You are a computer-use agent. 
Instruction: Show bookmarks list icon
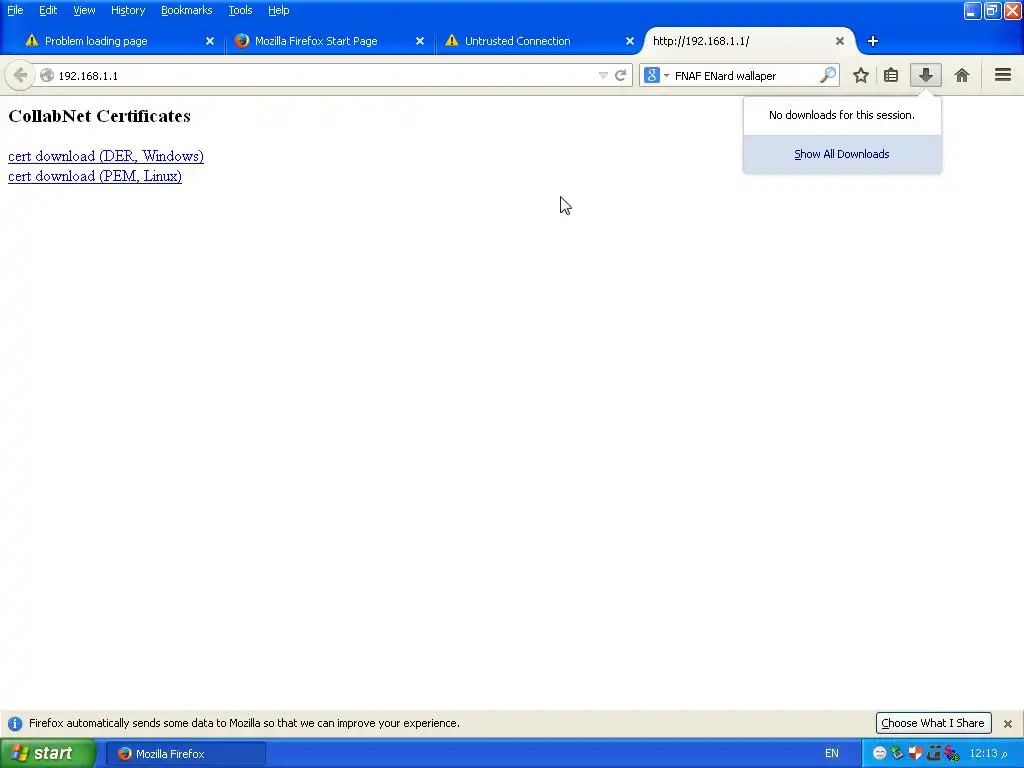point(891,76)
